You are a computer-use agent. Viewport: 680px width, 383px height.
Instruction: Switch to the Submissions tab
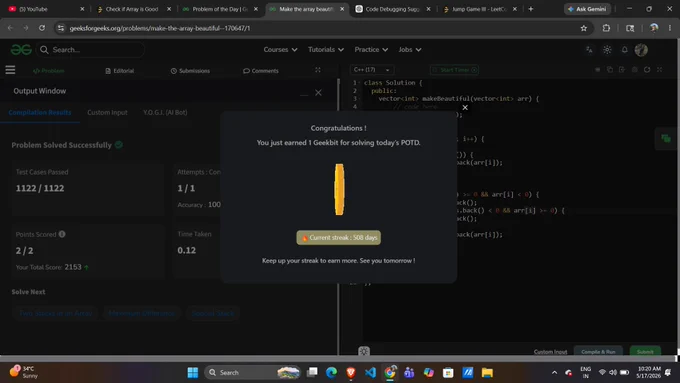(190, 71)
